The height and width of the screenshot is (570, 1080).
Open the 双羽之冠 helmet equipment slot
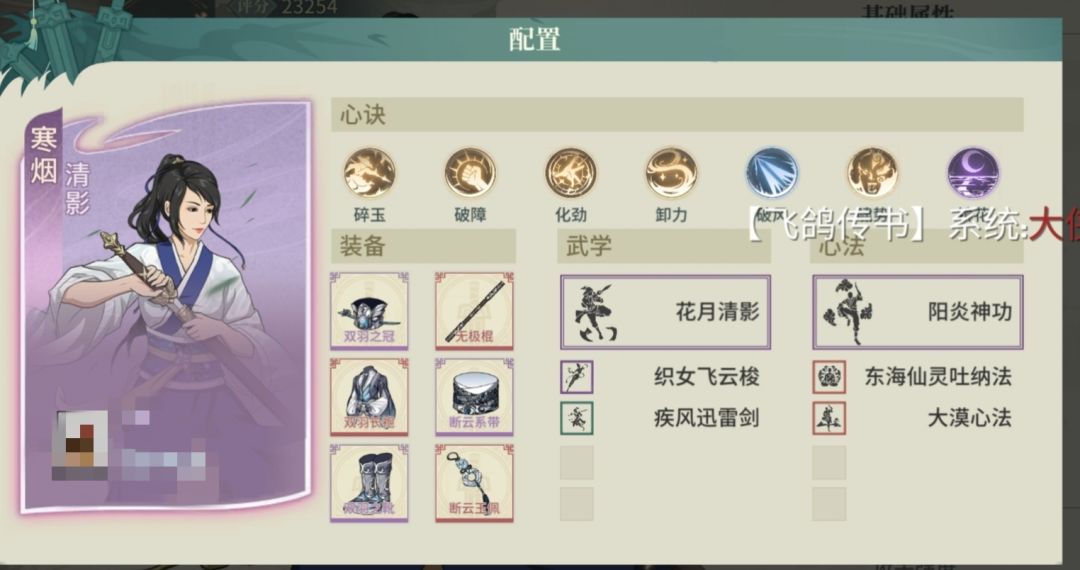pos(369,311)
